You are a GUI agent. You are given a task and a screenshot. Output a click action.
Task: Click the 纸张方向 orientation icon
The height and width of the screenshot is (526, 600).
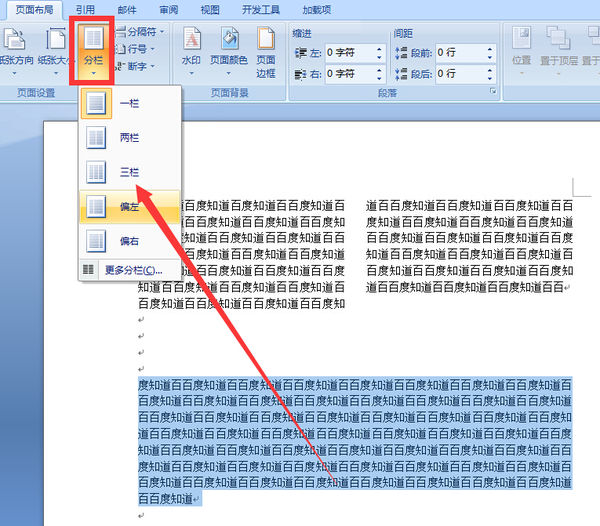[15, 39]
